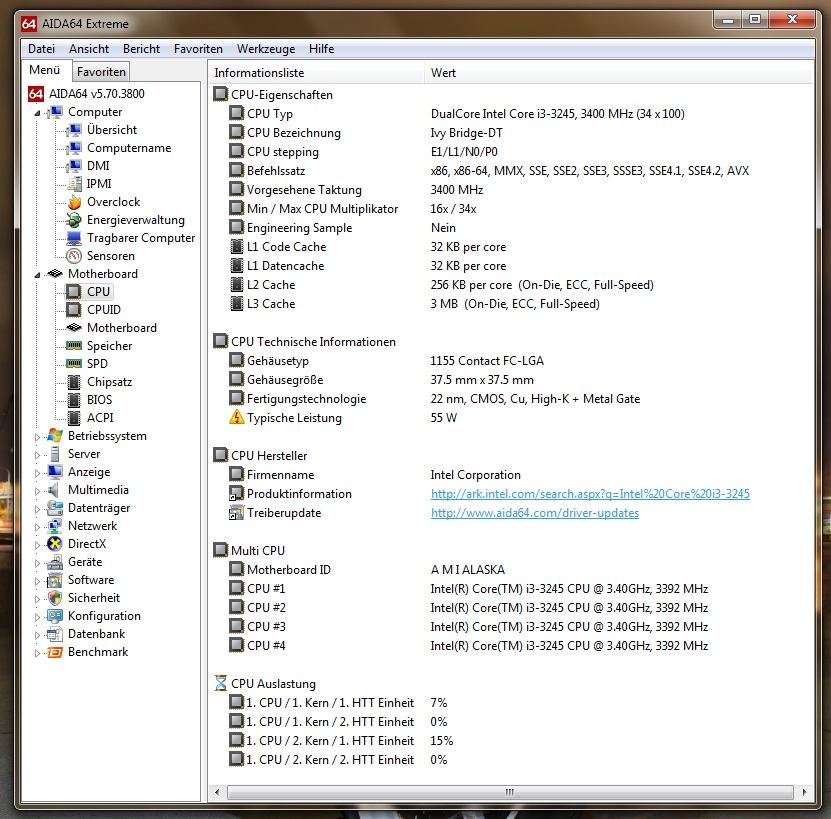Click the Informationsliste column header

click(316, 73)
